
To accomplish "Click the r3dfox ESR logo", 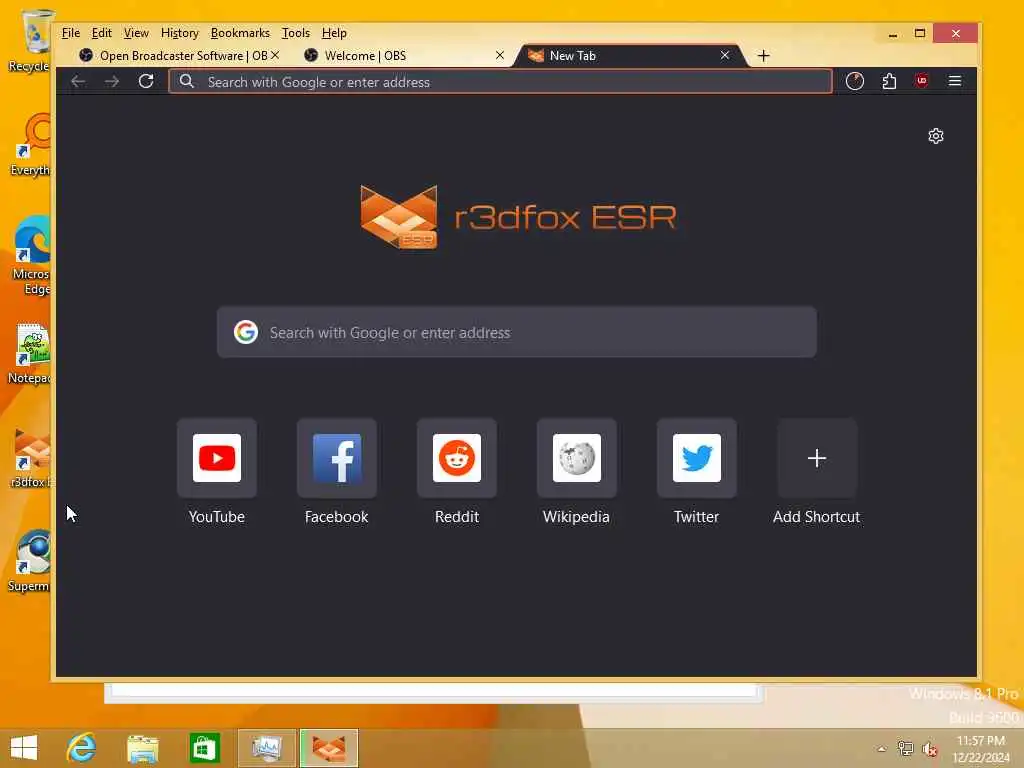I will [519, 217].
